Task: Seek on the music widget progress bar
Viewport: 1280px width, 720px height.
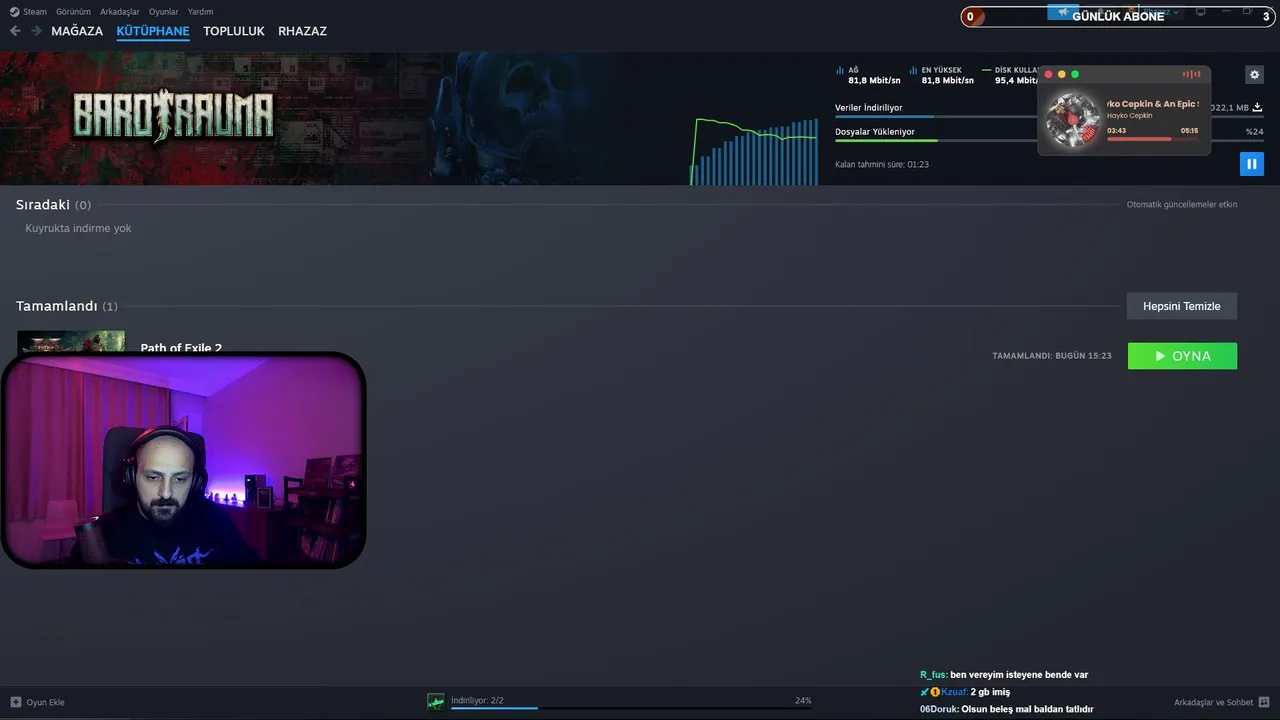Action: click(1152, 139)
